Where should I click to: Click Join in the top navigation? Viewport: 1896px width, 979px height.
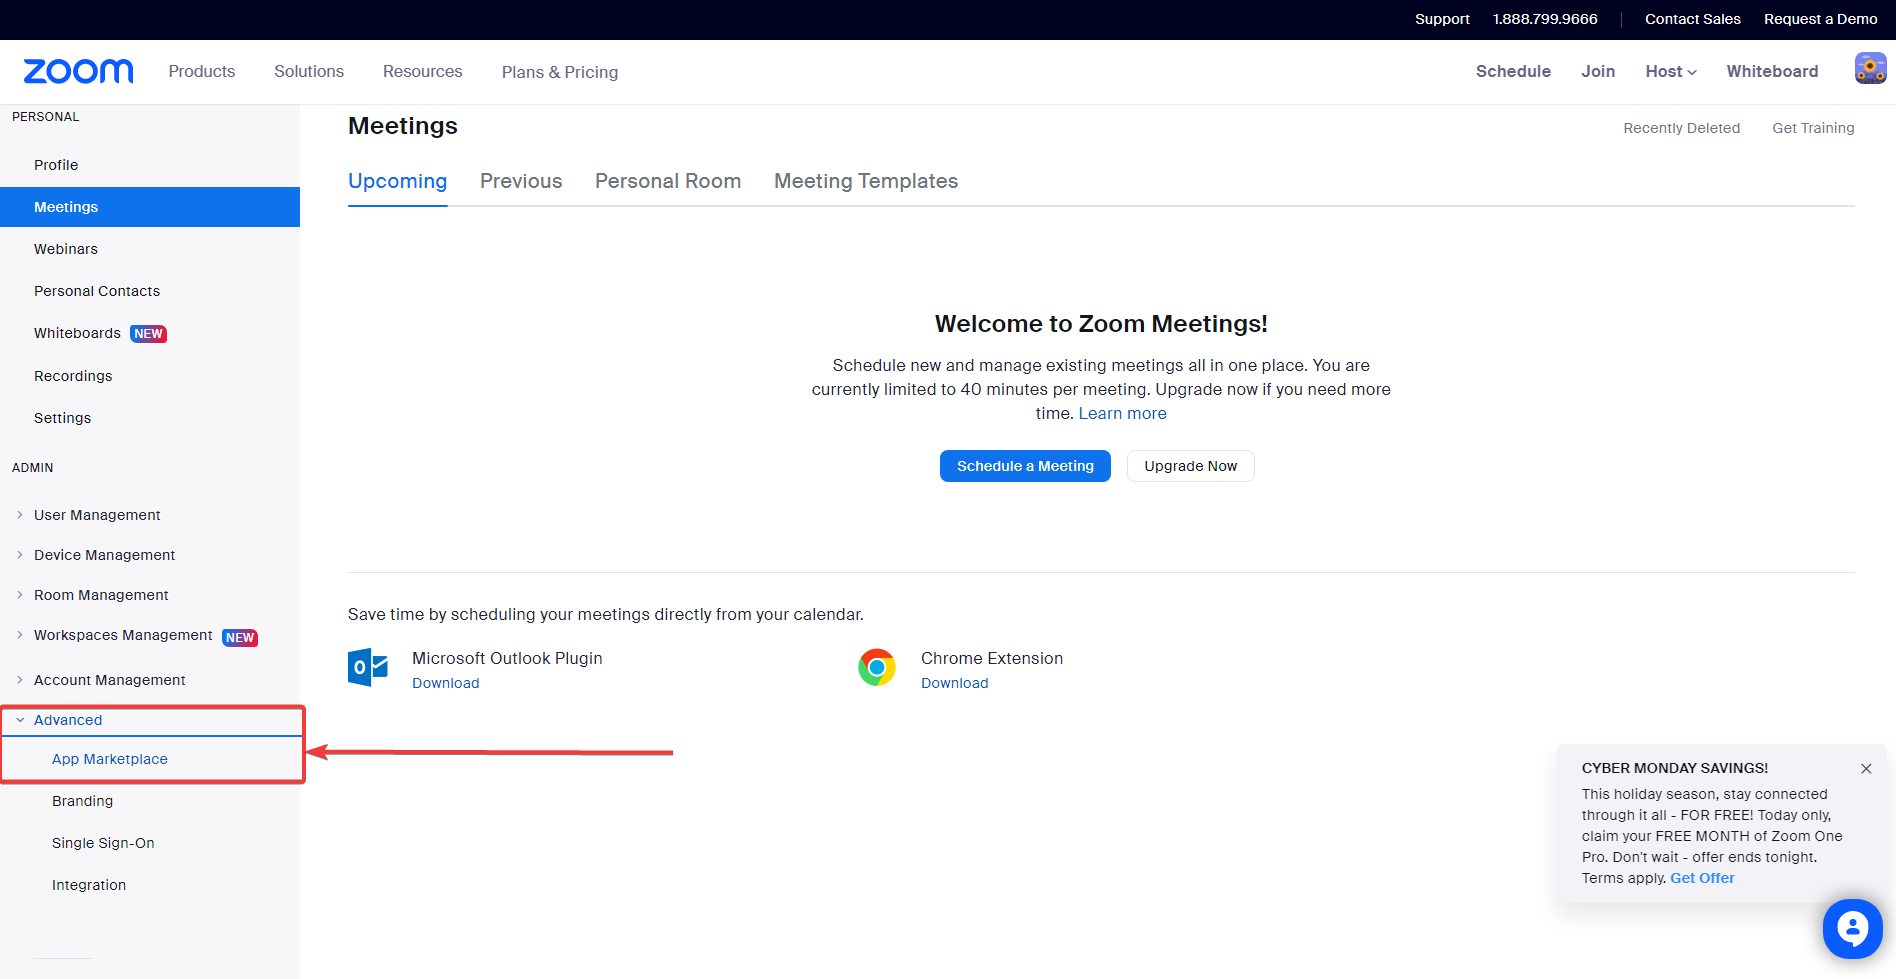click(1598, 71)
